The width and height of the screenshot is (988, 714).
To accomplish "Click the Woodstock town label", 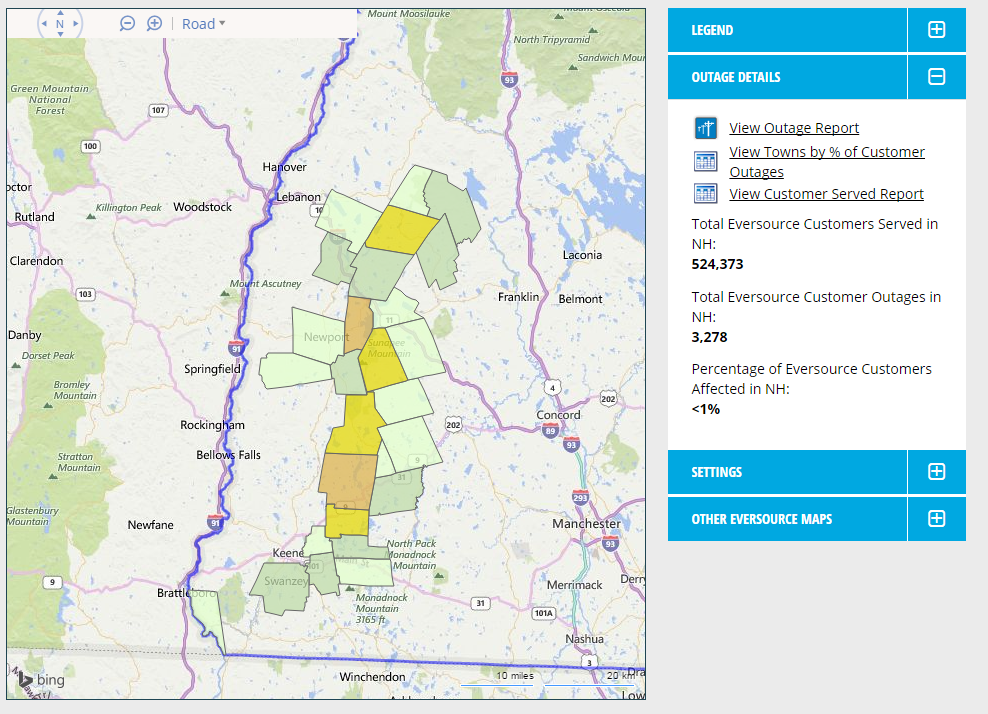I will coord(202,207).
